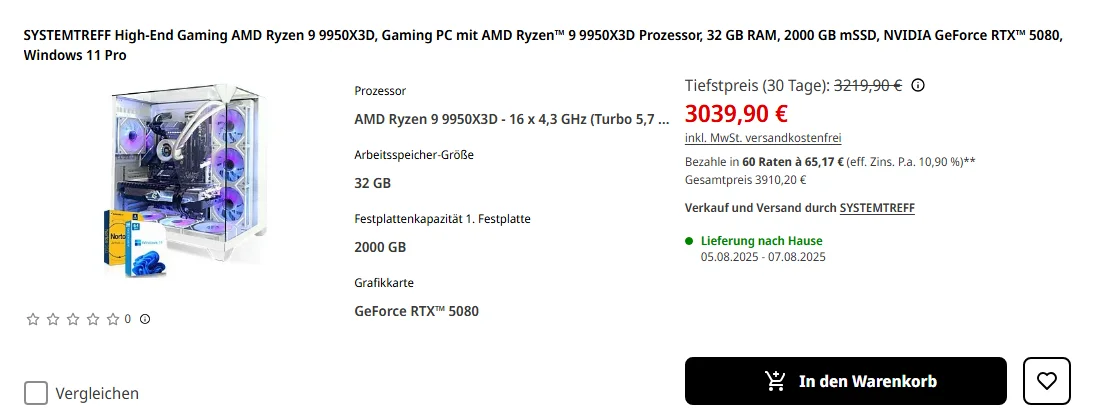Click the info icon next to Tiefstpreis

coord(918,86)
